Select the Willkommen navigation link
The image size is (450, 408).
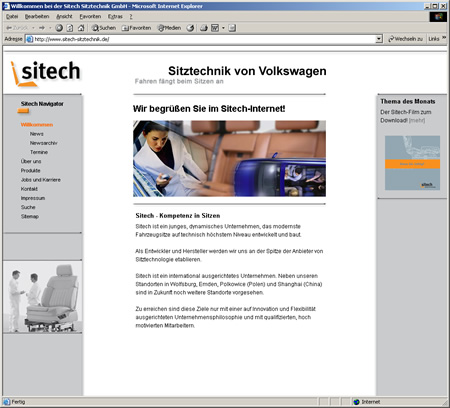pyautogui.click(x=37, y=125)
